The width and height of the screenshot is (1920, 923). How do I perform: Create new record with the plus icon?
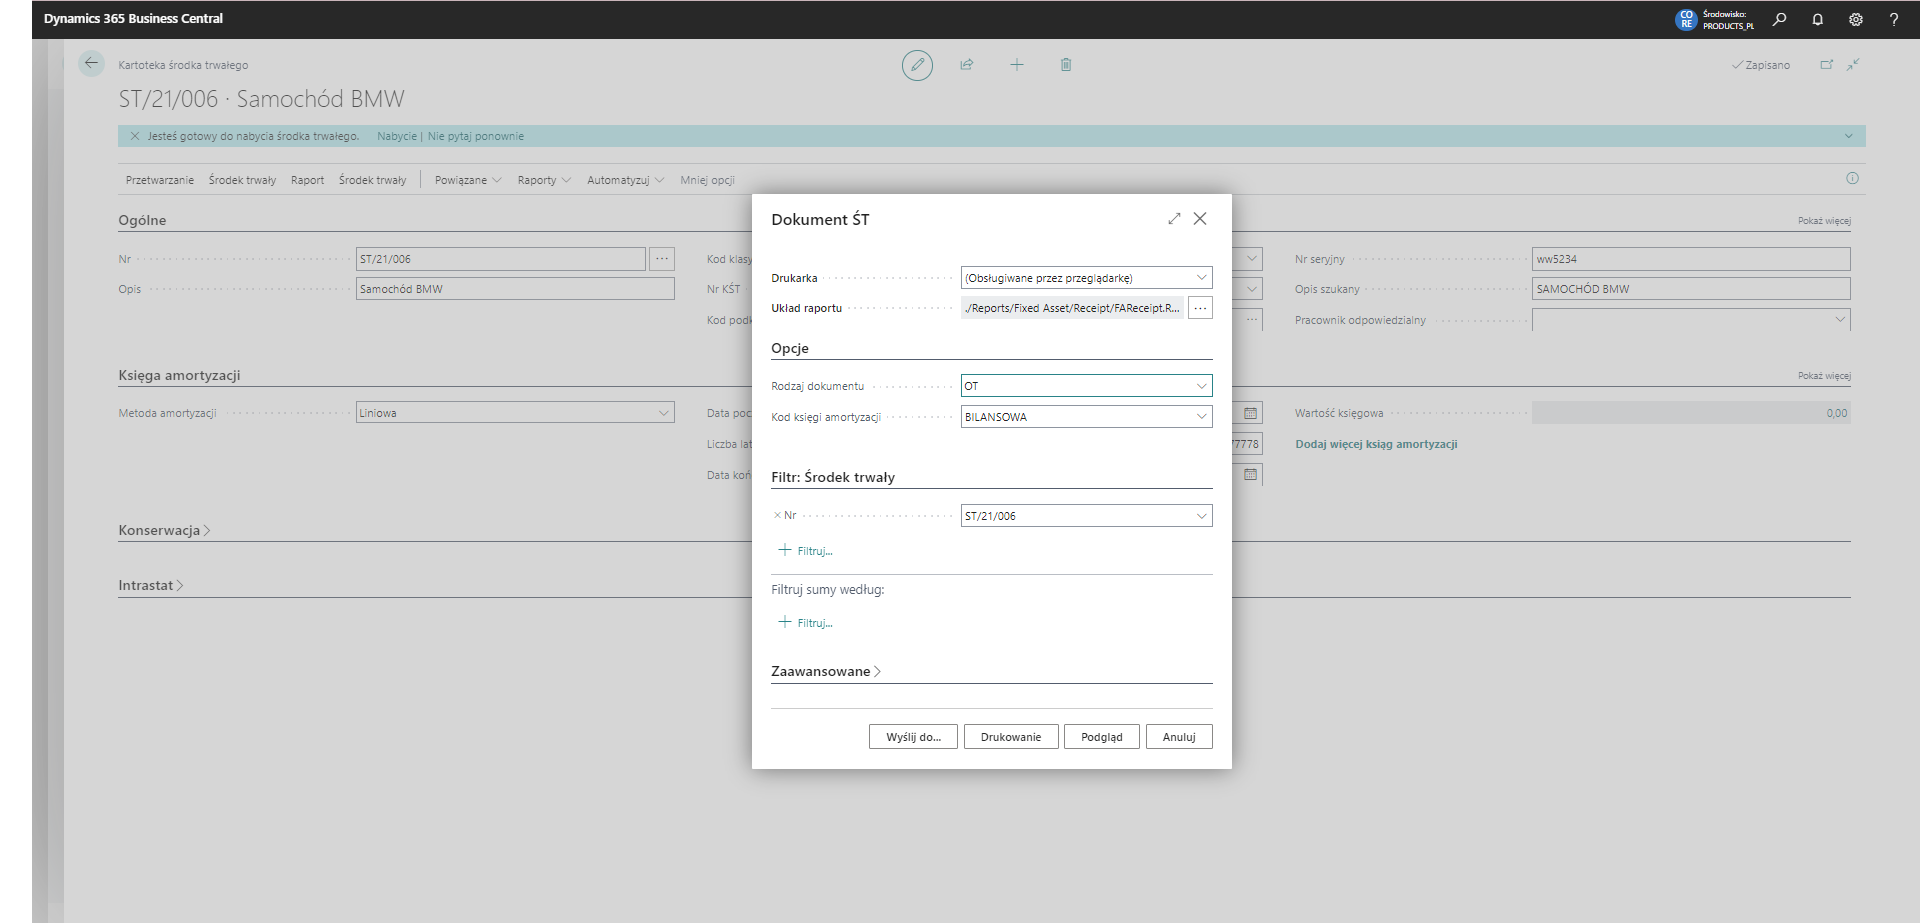[x=1017, y=65]
